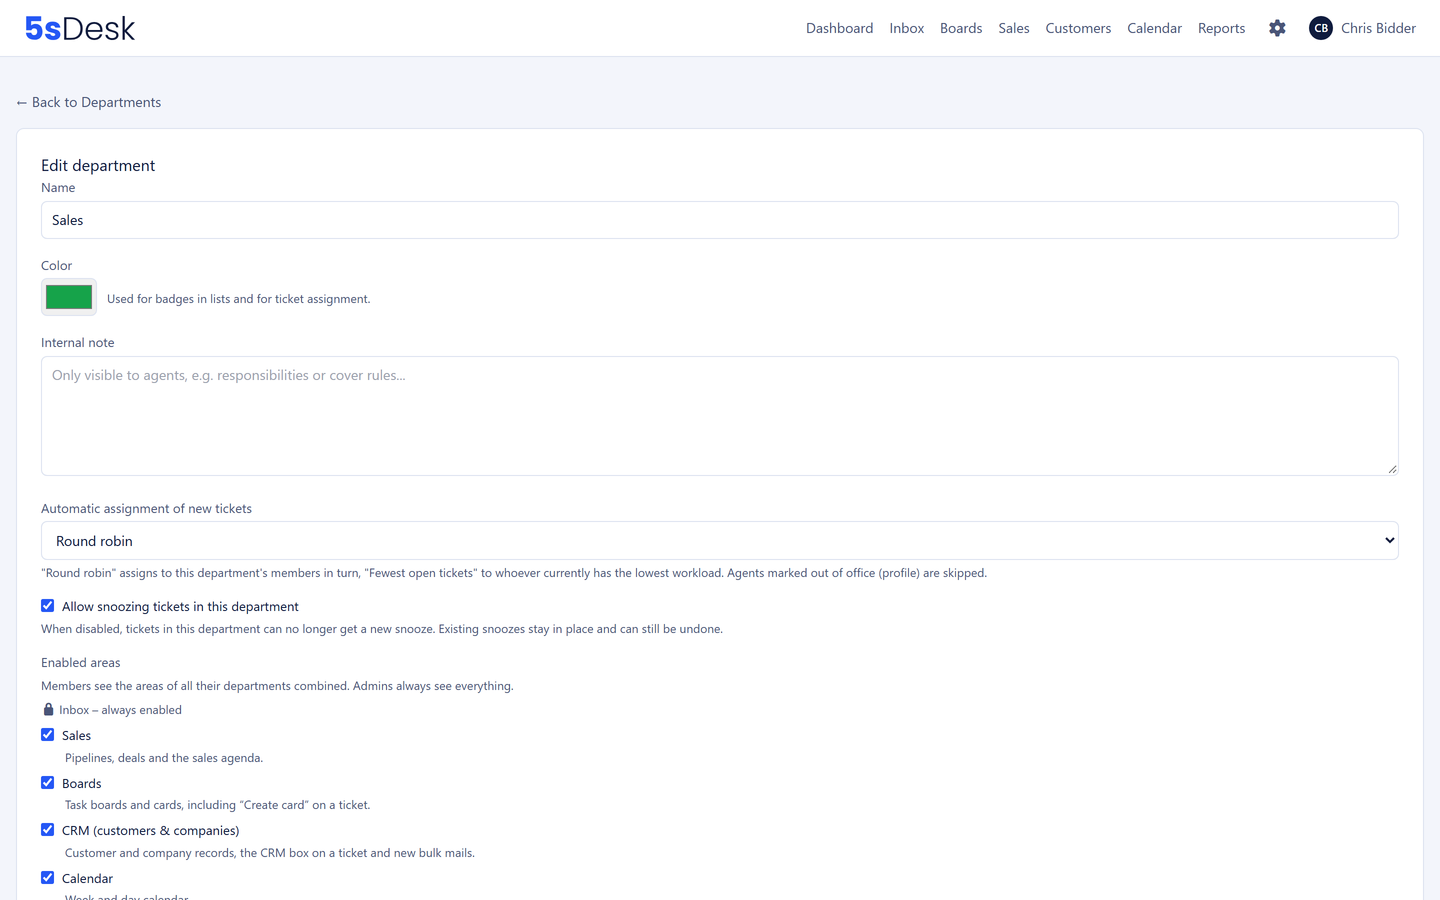Image resolution: width=1440 pixels, height=900 pixels.
Task: Click the department Name field
Action: click(x=720, y=220)
